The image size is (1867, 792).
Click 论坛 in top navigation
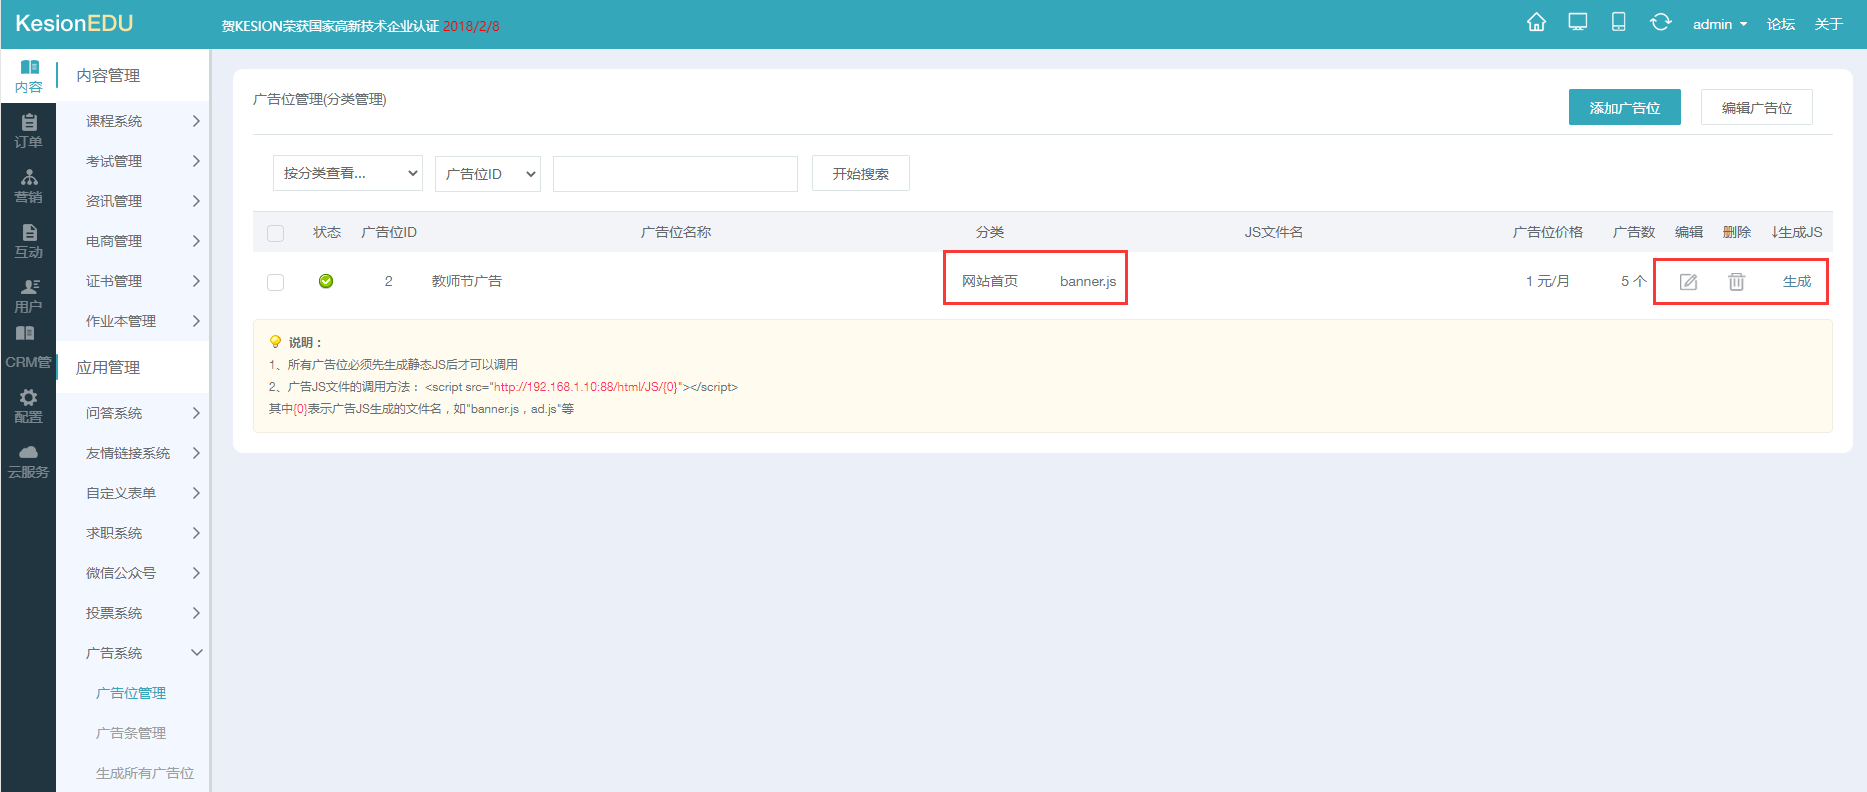pos(1781,24)
